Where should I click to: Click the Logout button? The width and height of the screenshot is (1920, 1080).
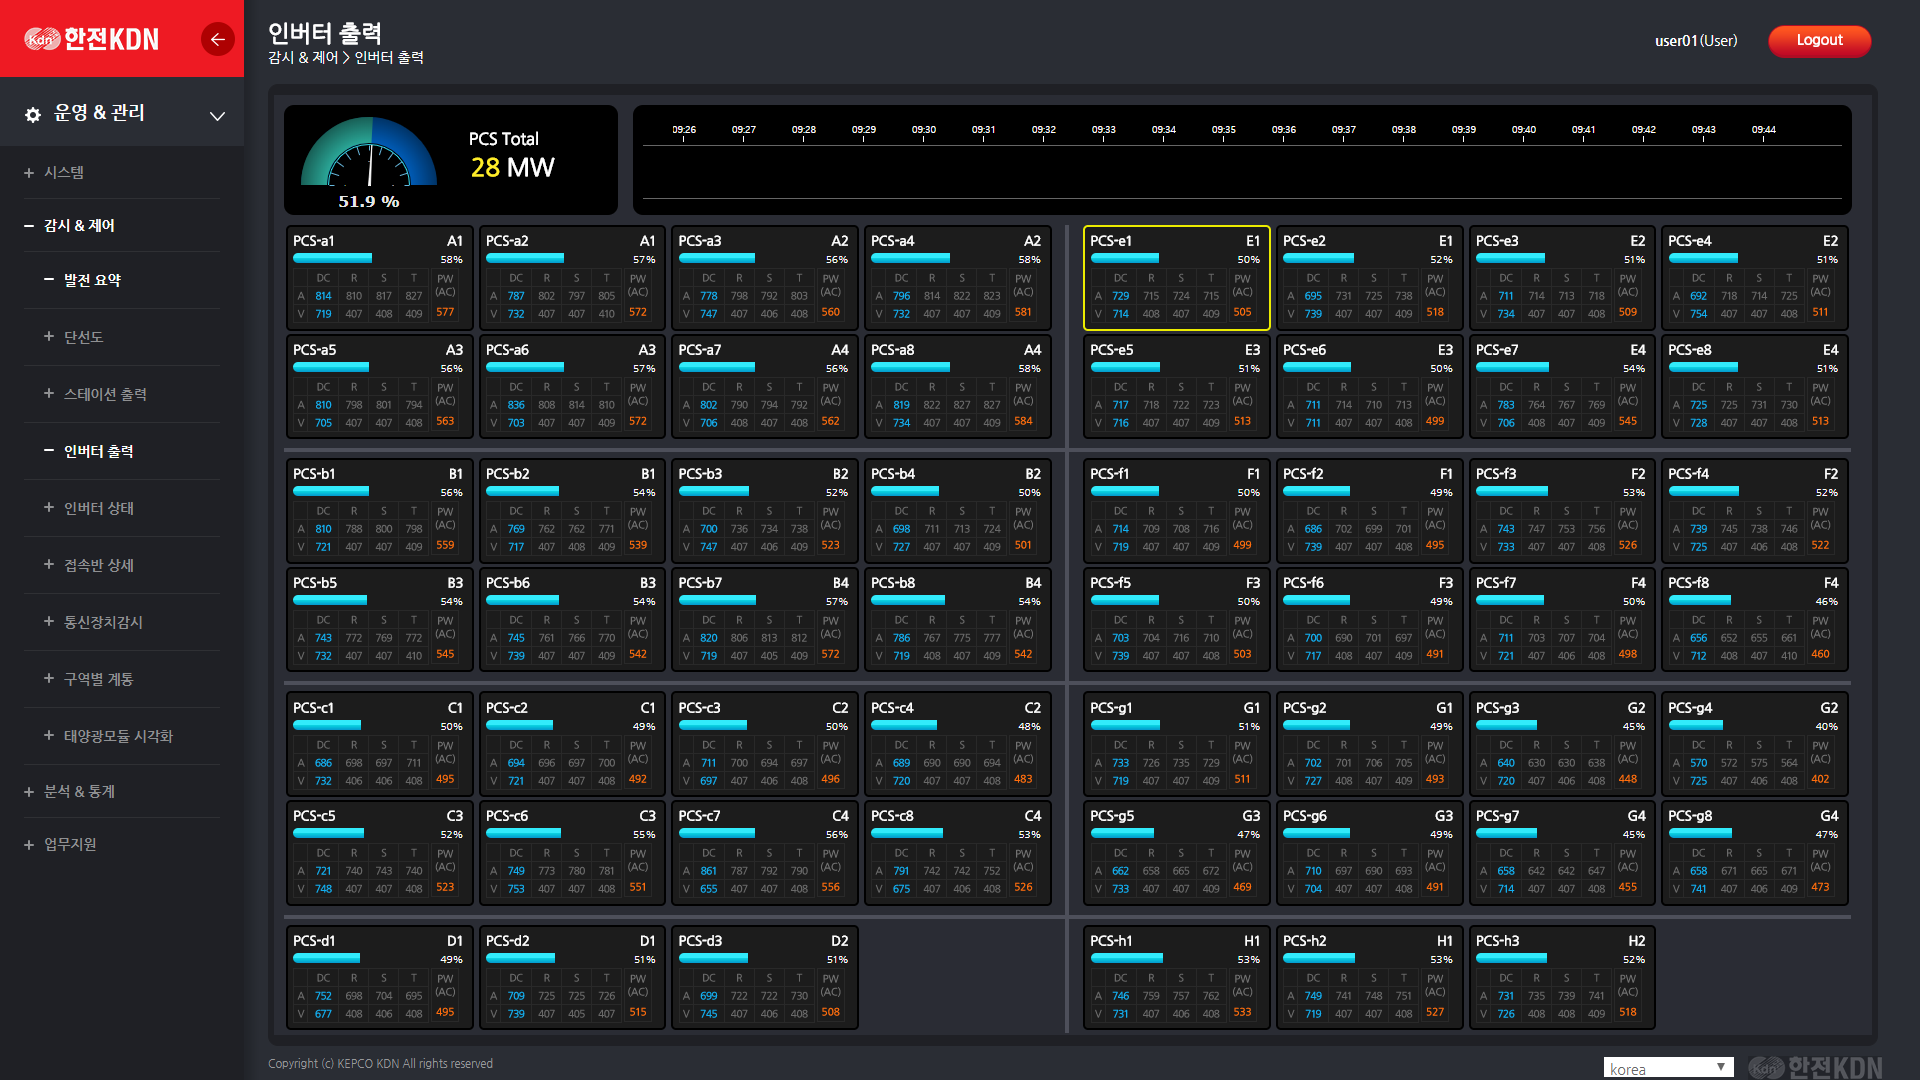pyautogui.click(x=1821, y=40)
